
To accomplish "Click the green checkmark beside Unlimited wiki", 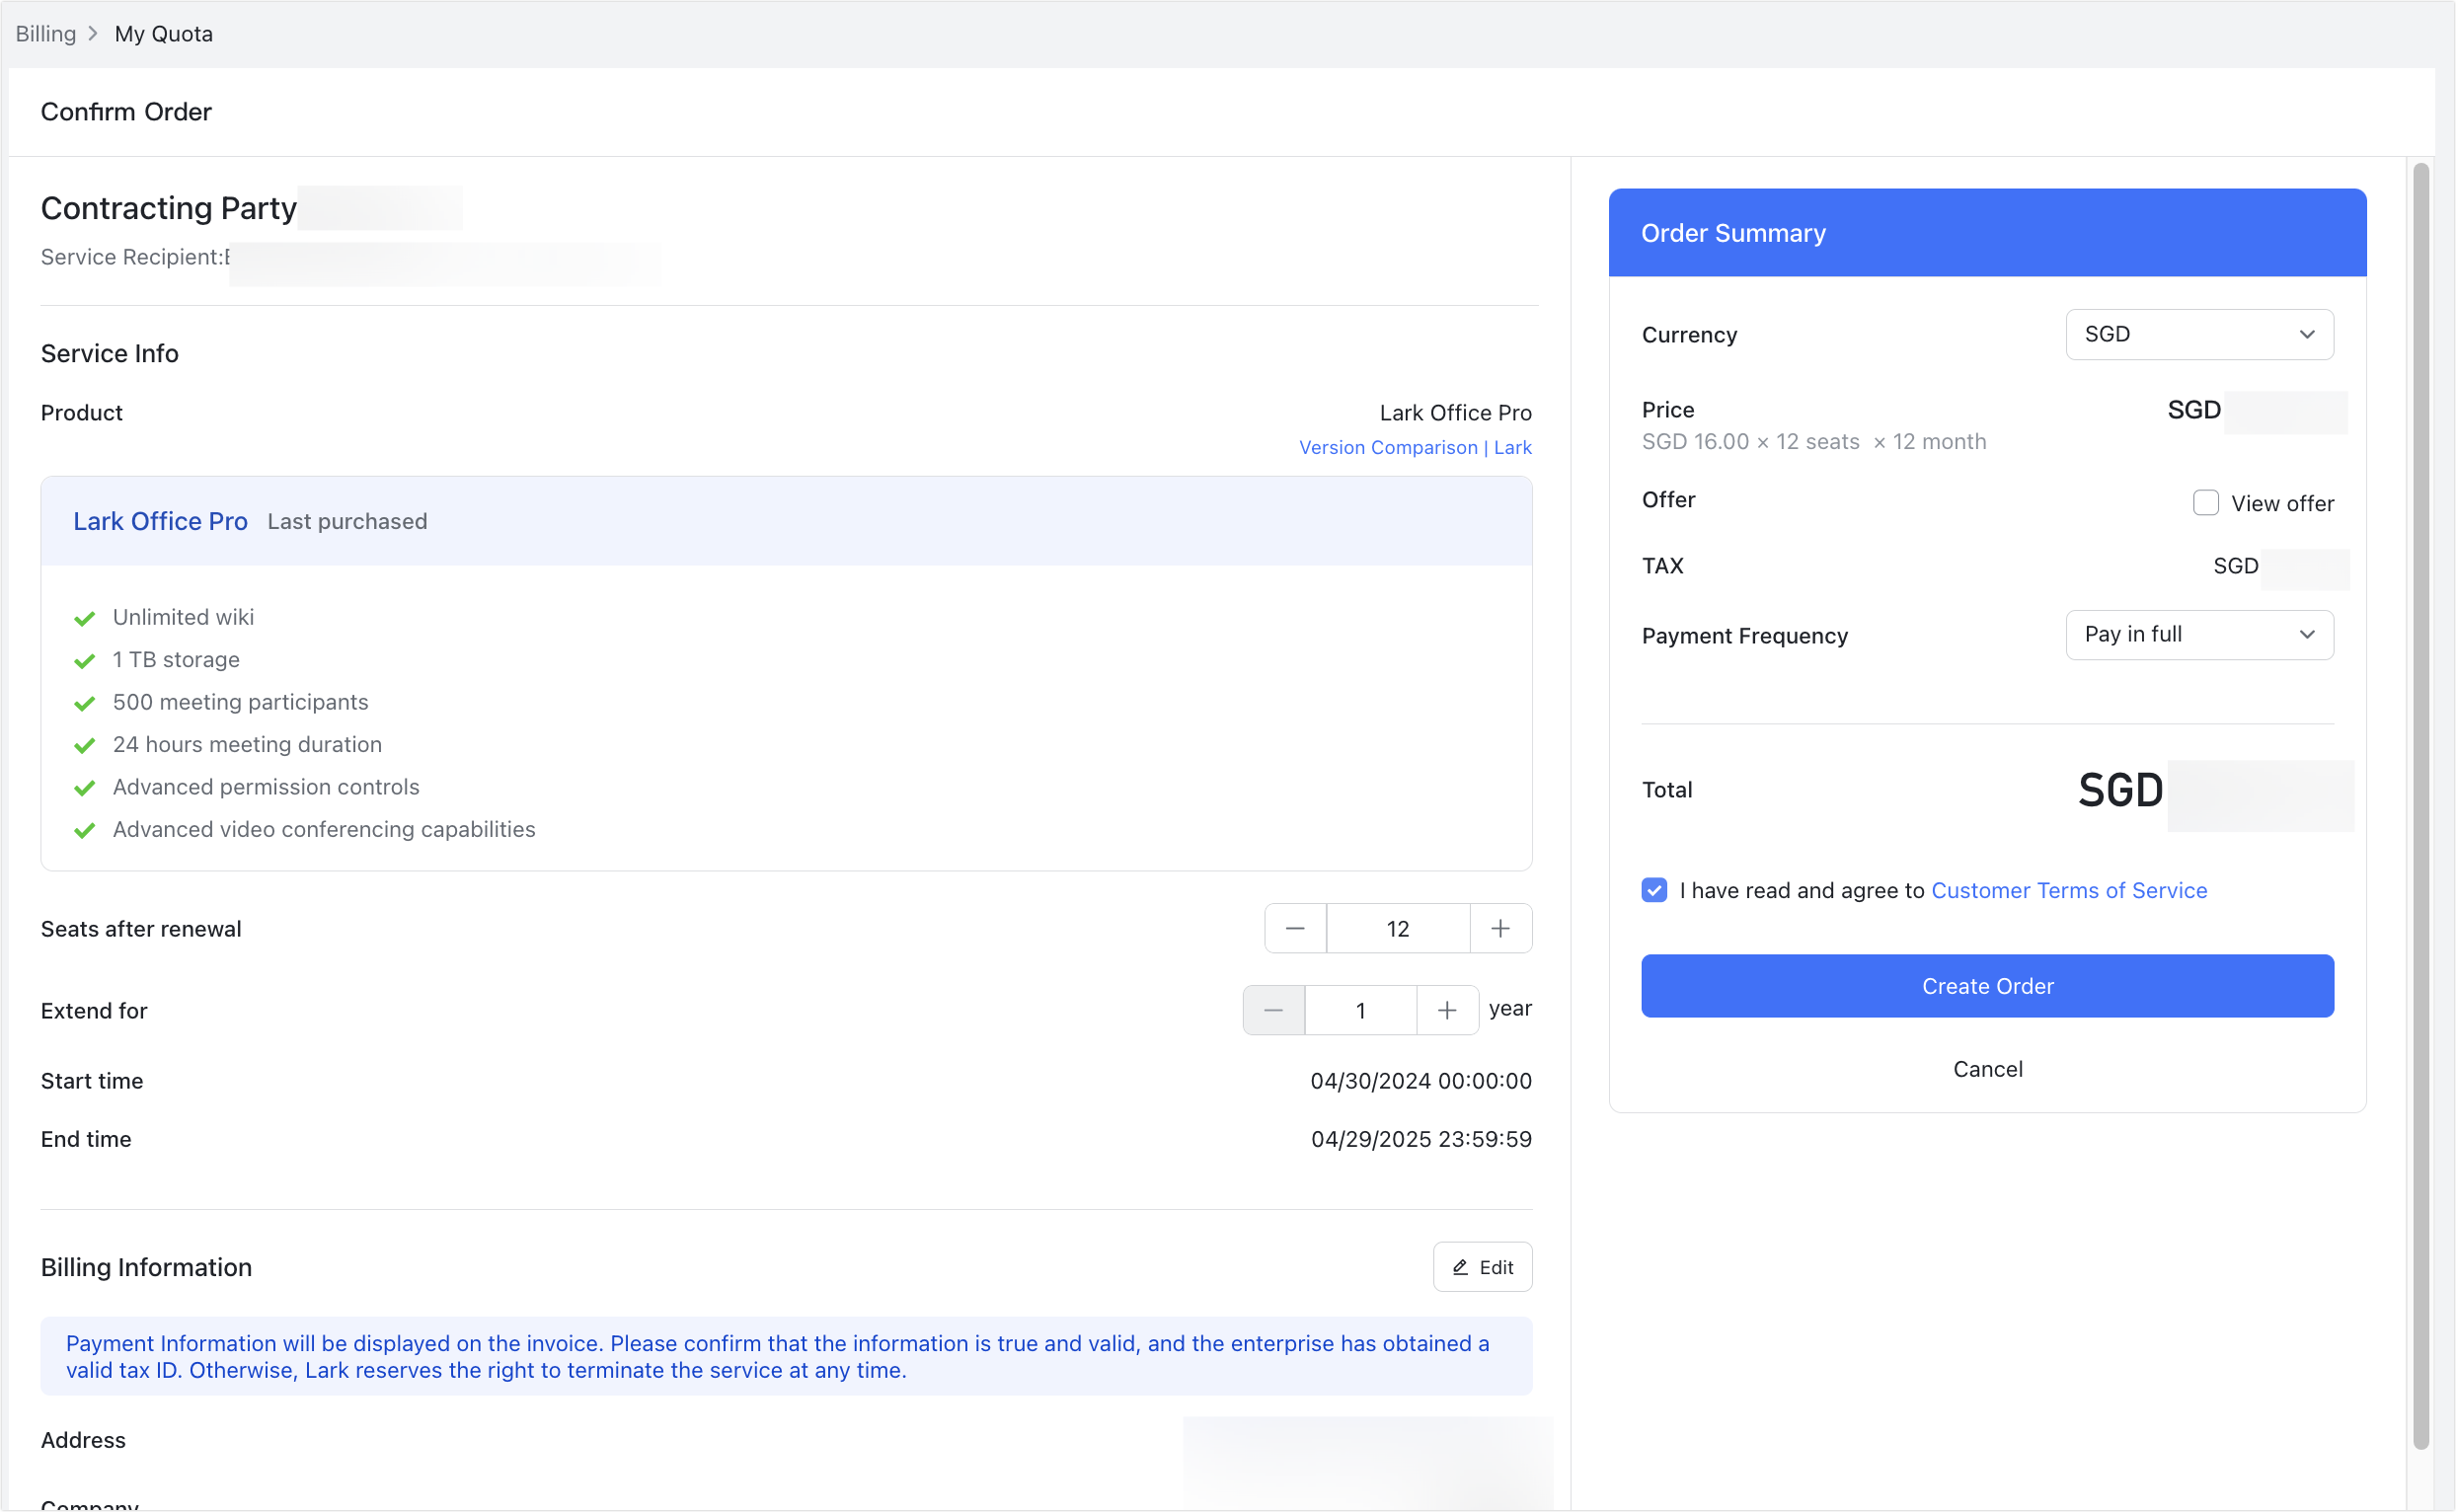I will [x=84, y=618].
